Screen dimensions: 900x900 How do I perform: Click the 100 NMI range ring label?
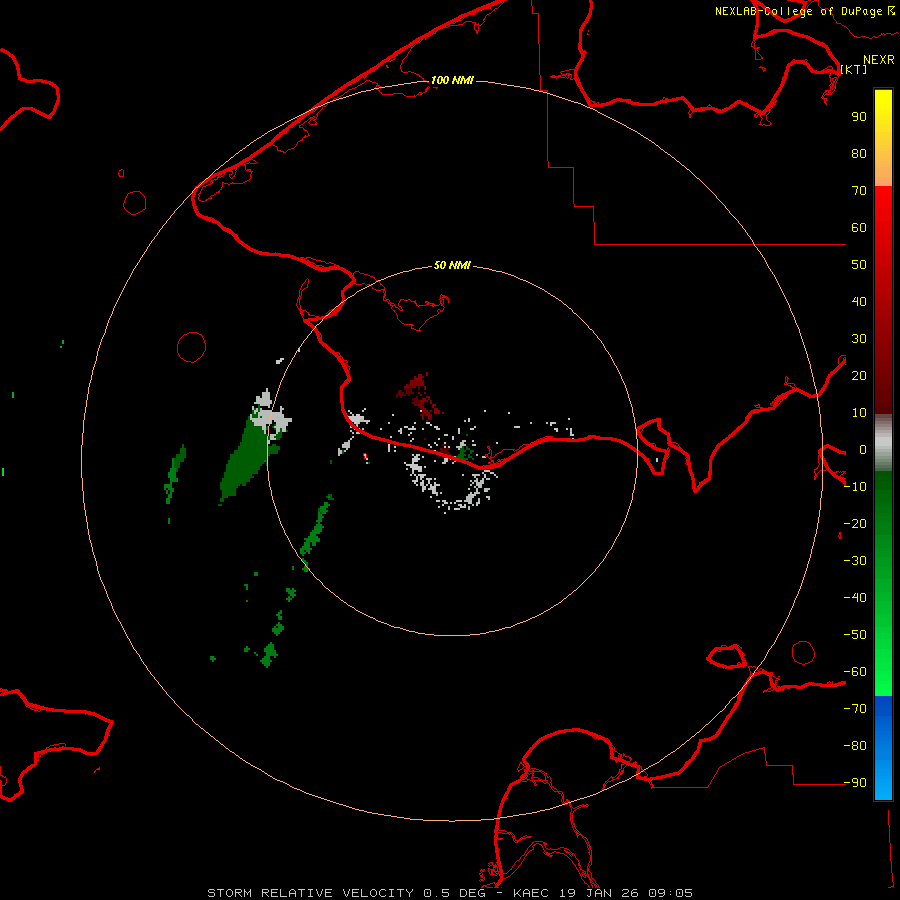[x=452, y=80]
